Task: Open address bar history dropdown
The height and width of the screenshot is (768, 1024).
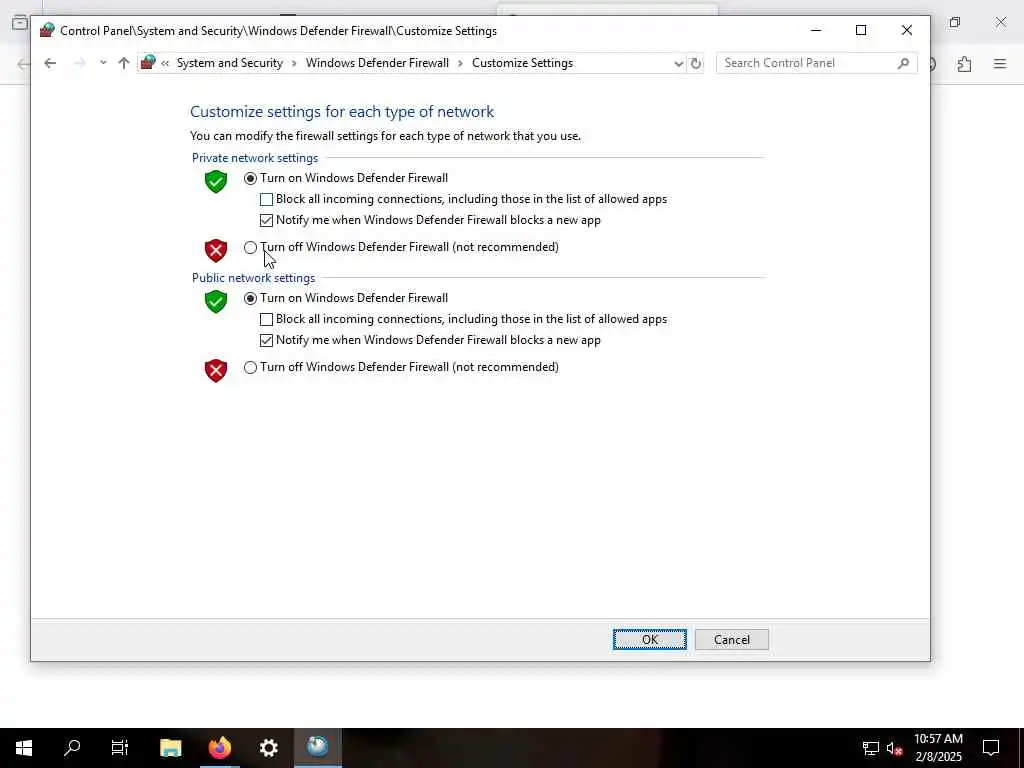Action: click(679, 63)
